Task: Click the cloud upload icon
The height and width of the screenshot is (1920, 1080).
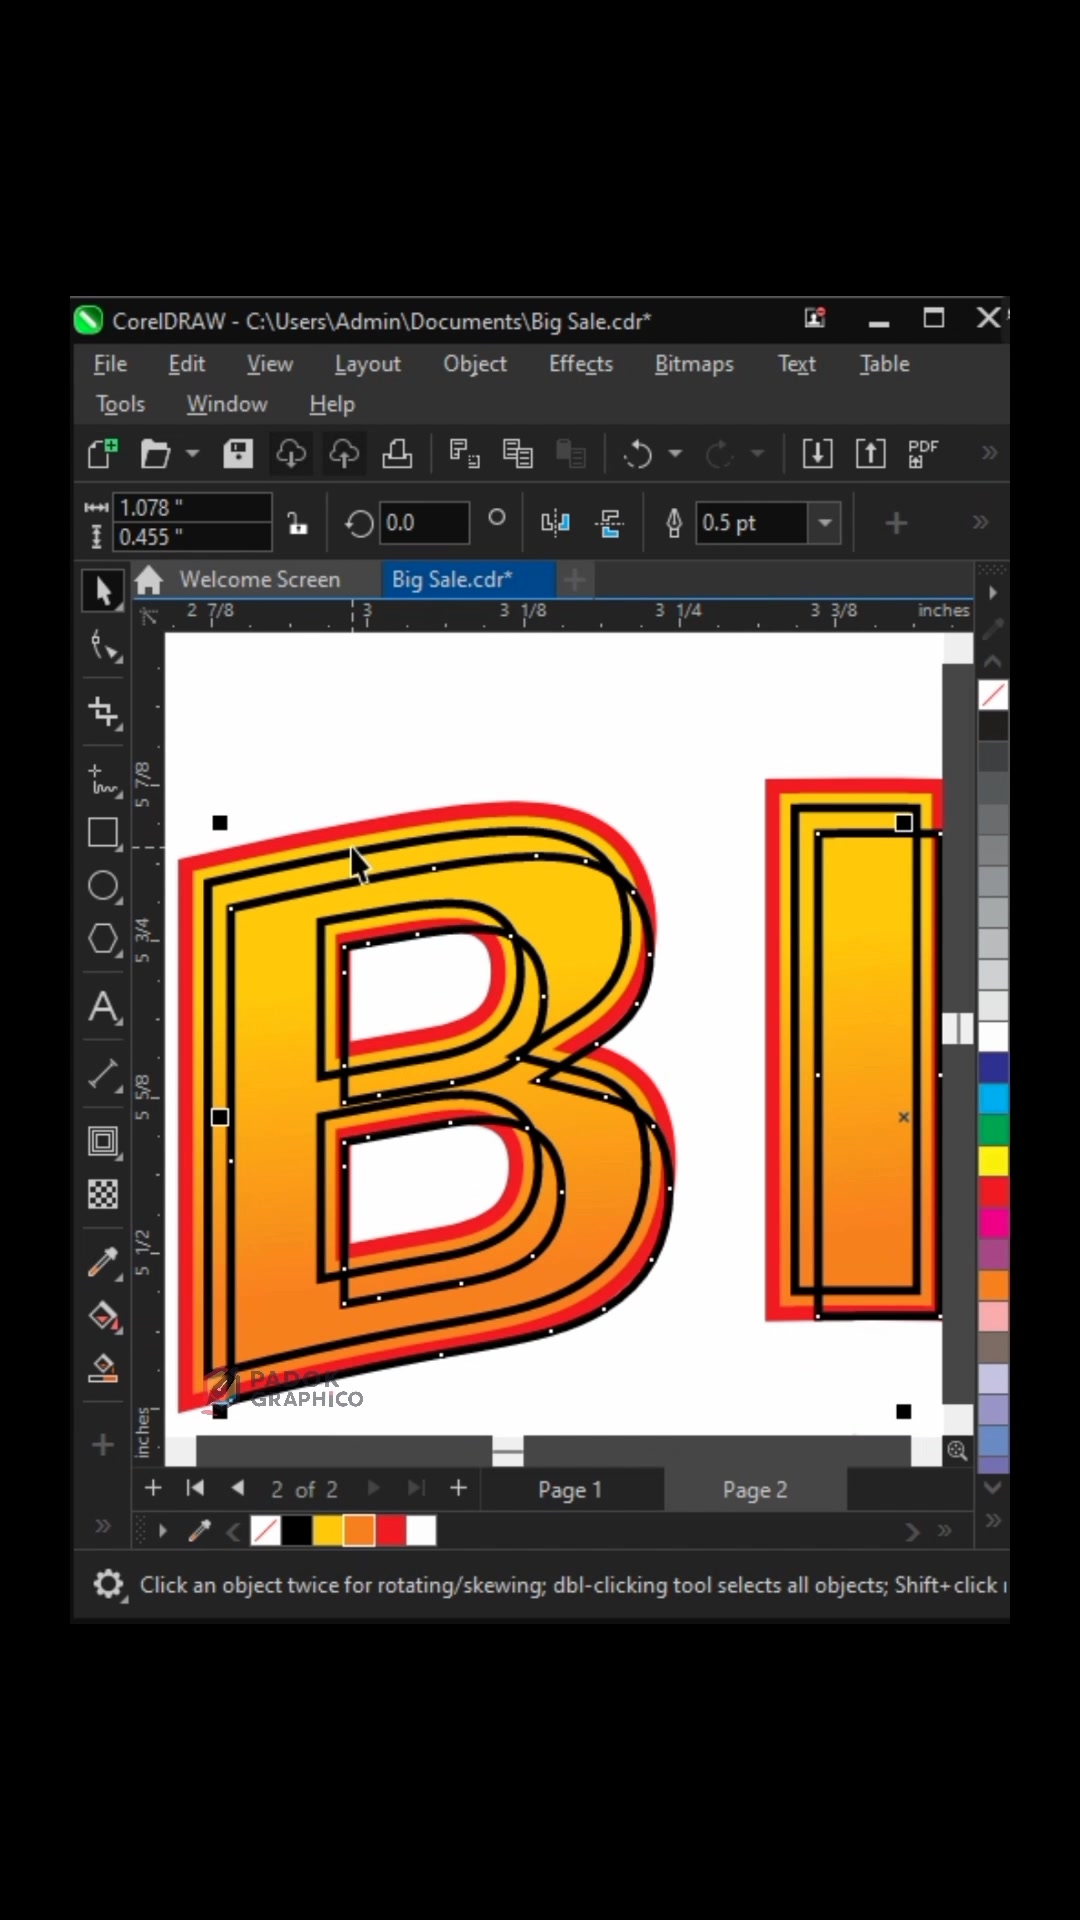Action: 344,454
